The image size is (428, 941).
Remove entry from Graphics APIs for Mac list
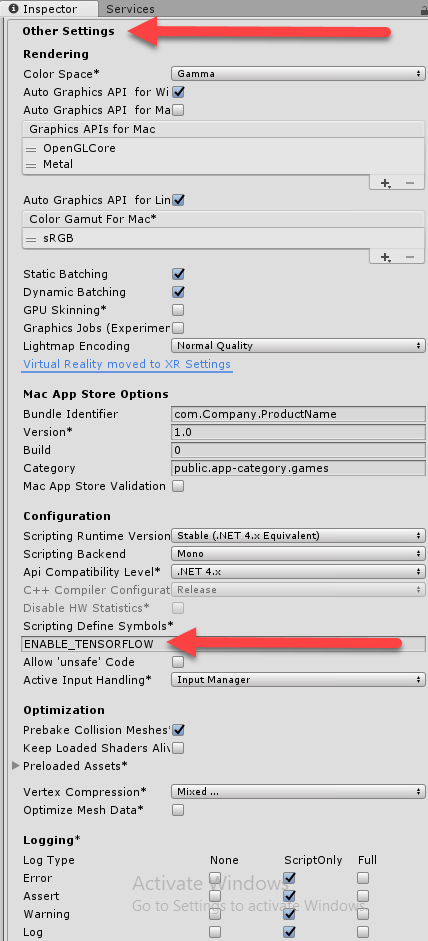tap(410, 183)
